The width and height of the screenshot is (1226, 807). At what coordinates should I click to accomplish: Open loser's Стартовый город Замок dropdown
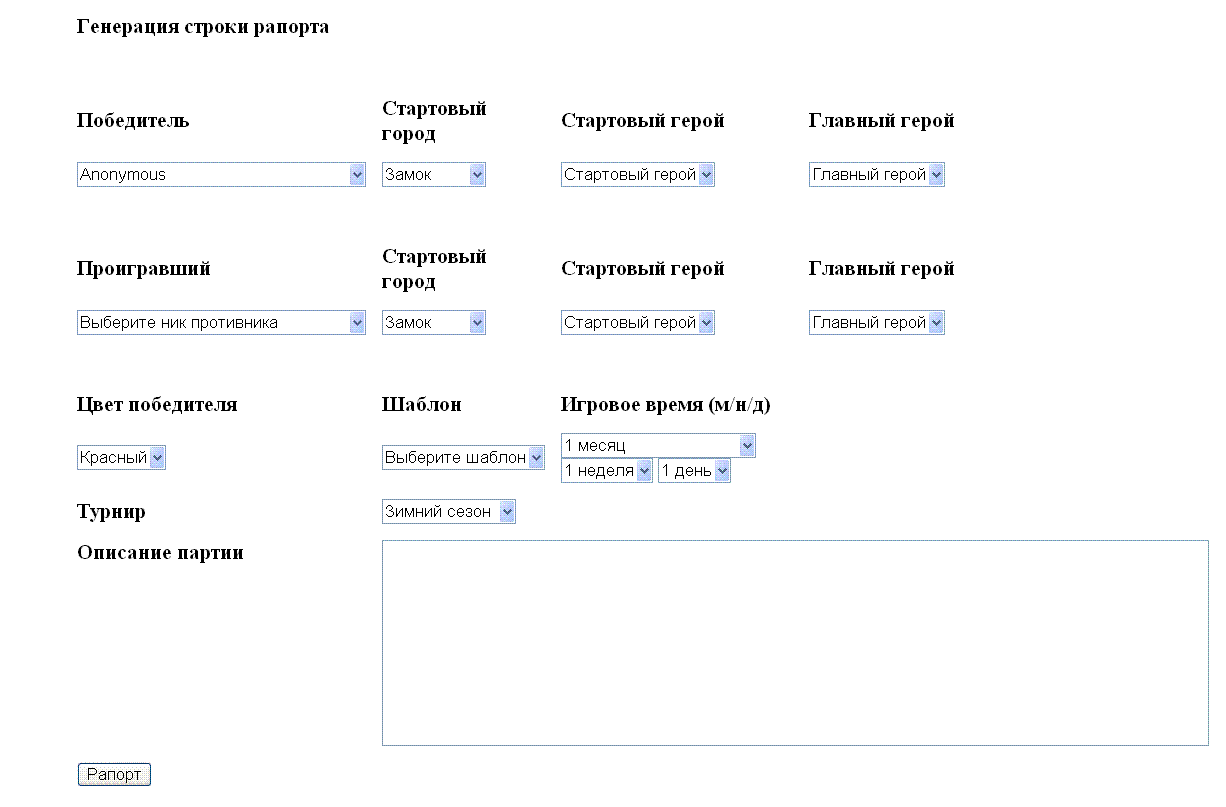click(x=433, y=323)
